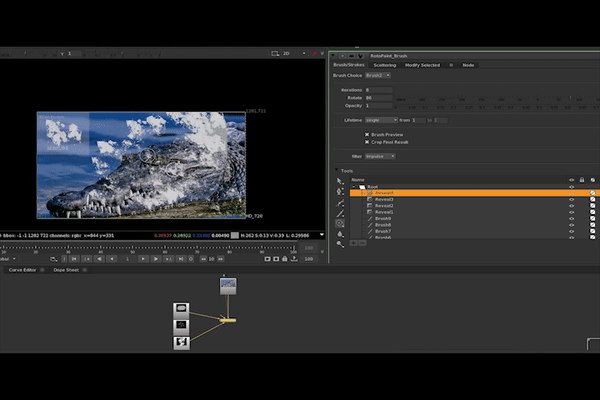Click the Rotate value input field
This screenshot has height=400, width=600.
point(380,97)
